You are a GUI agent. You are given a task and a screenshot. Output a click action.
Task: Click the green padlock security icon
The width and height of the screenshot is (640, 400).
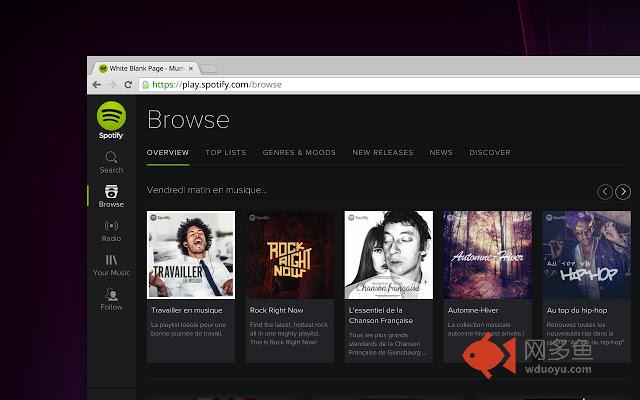(x=145, y=84)
